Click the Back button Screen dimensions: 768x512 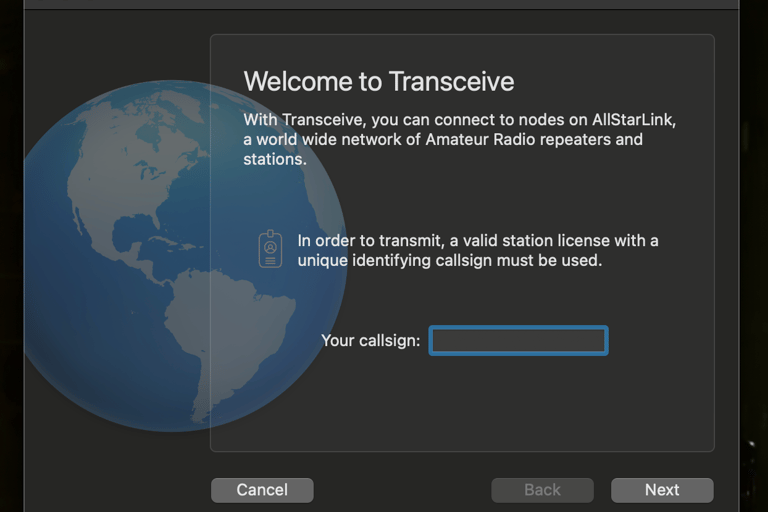pyautogui.click(x=543, y=490)
